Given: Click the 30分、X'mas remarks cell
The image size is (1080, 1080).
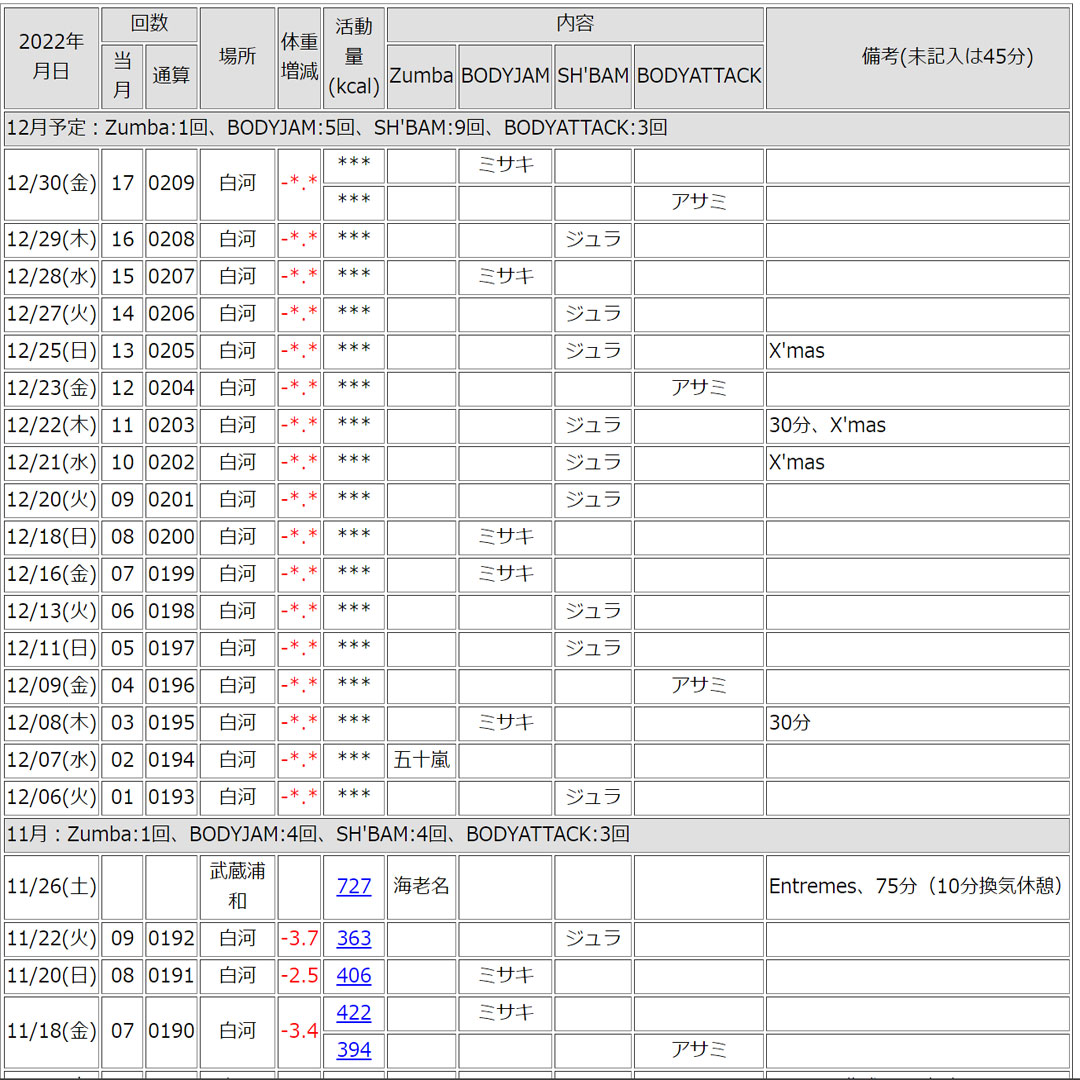Looking at the screenshot, I should [x=918, y=426].
